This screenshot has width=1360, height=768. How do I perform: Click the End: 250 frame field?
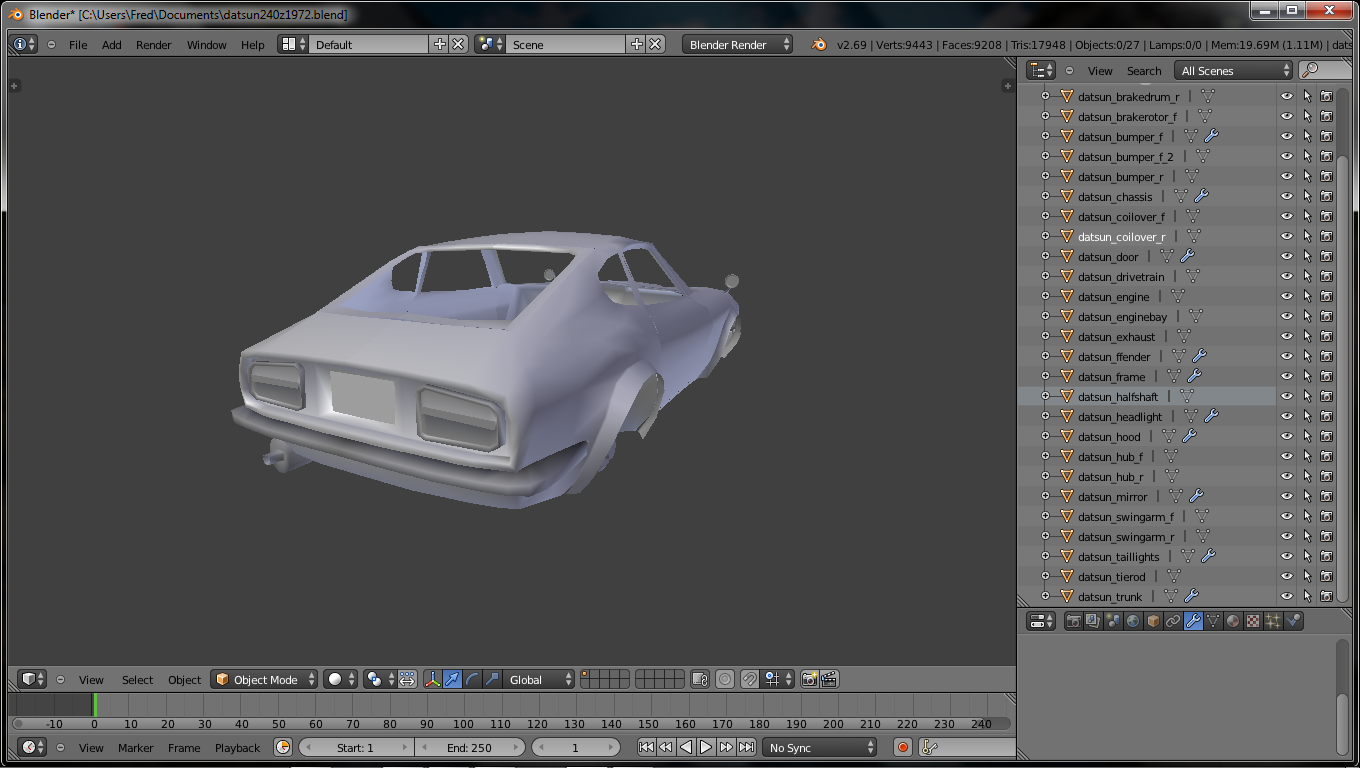click(x=469, y=747)
